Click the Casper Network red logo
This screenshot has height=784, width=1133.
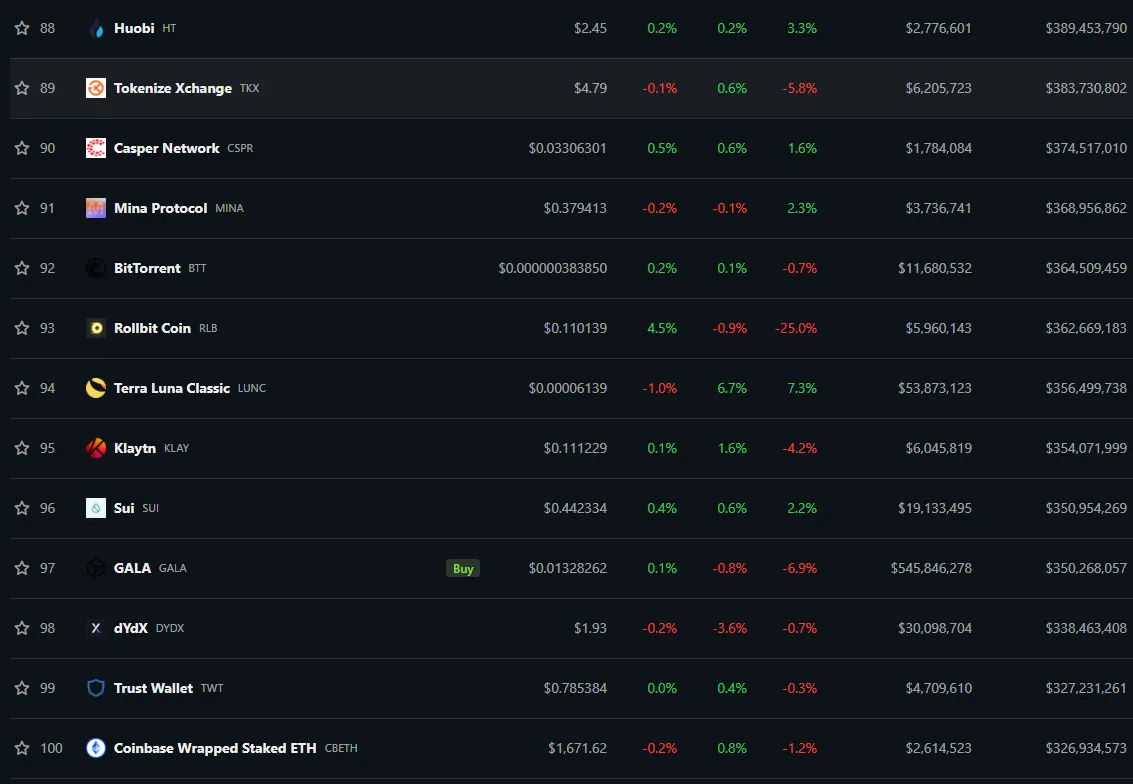96,148
